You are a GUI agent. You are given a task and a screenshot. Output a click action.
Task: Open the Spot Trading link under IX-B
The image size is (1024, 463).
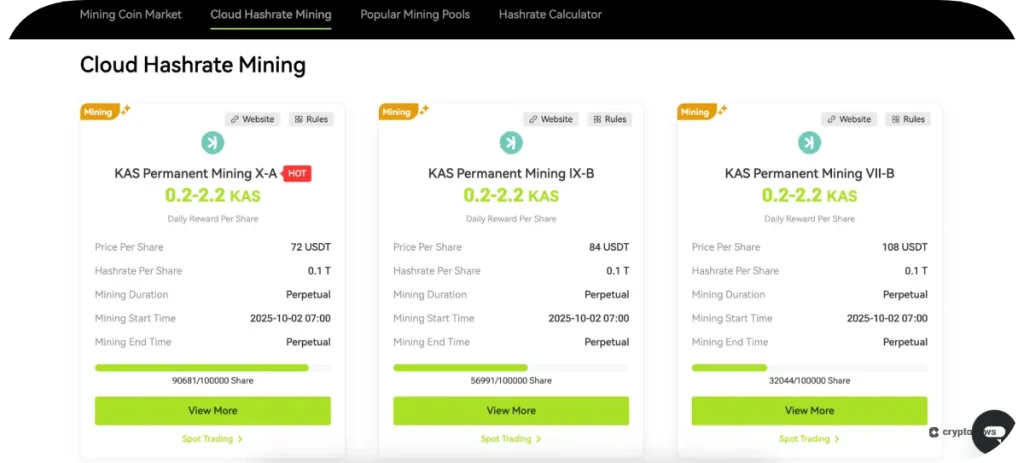(511, 439)
